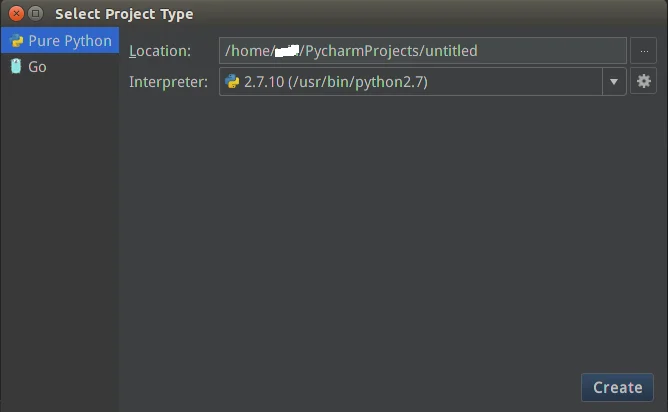
Task: Expand the Interpreter dropdown arrow
Action: tap(614, 82)
